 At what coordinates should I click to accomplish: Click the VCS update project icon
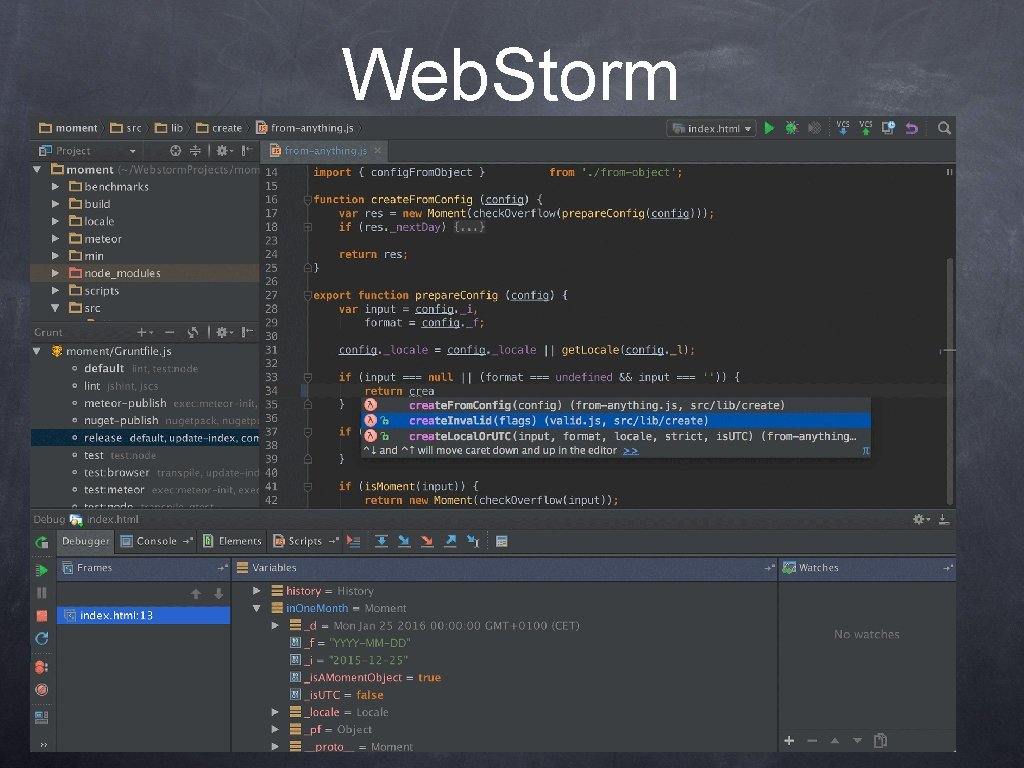(x=843, y=127)
